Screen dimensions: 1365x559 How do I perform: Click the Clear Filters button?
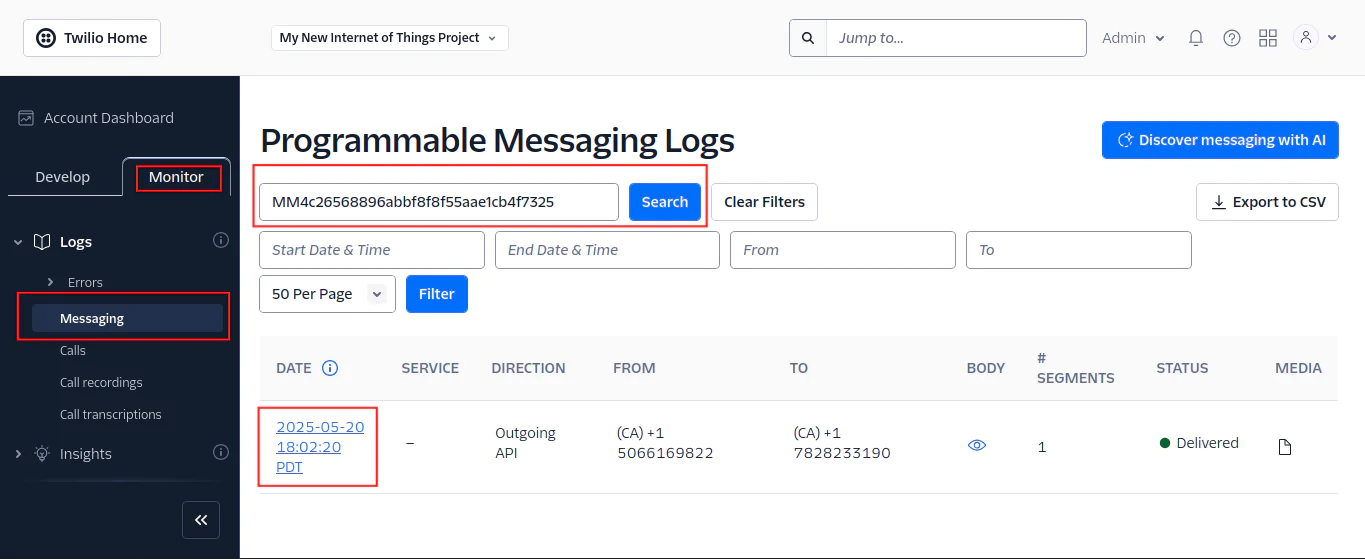tap(764, 202)
